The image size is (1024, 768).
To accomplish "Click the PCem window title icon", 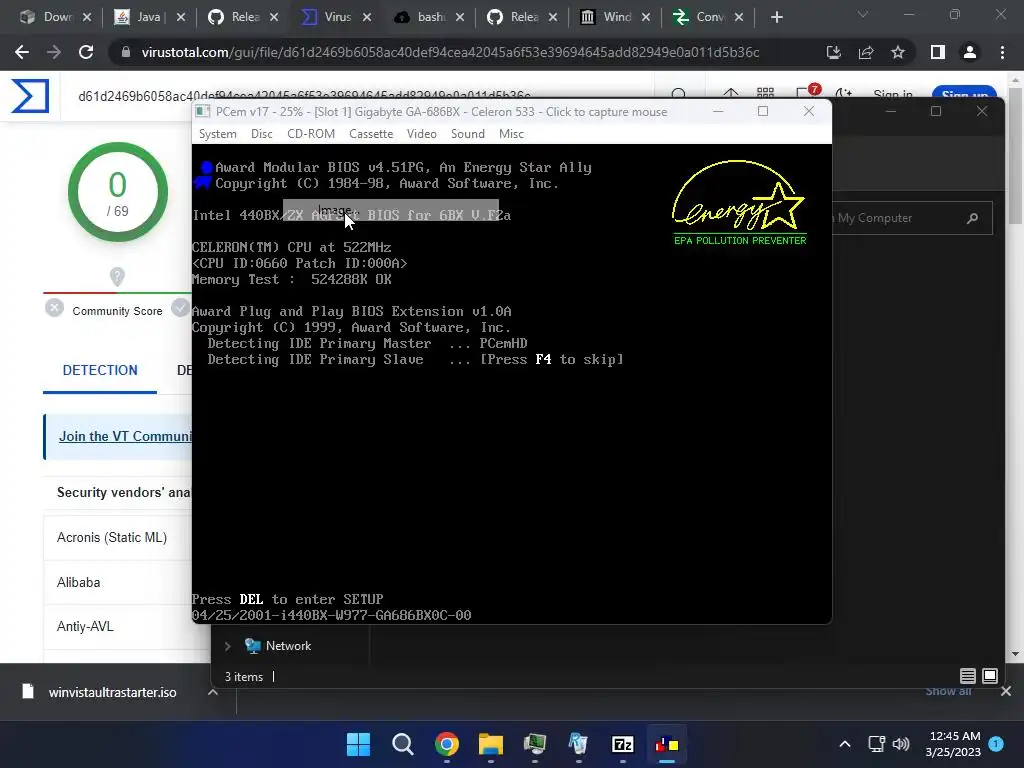I will (202, 112).
